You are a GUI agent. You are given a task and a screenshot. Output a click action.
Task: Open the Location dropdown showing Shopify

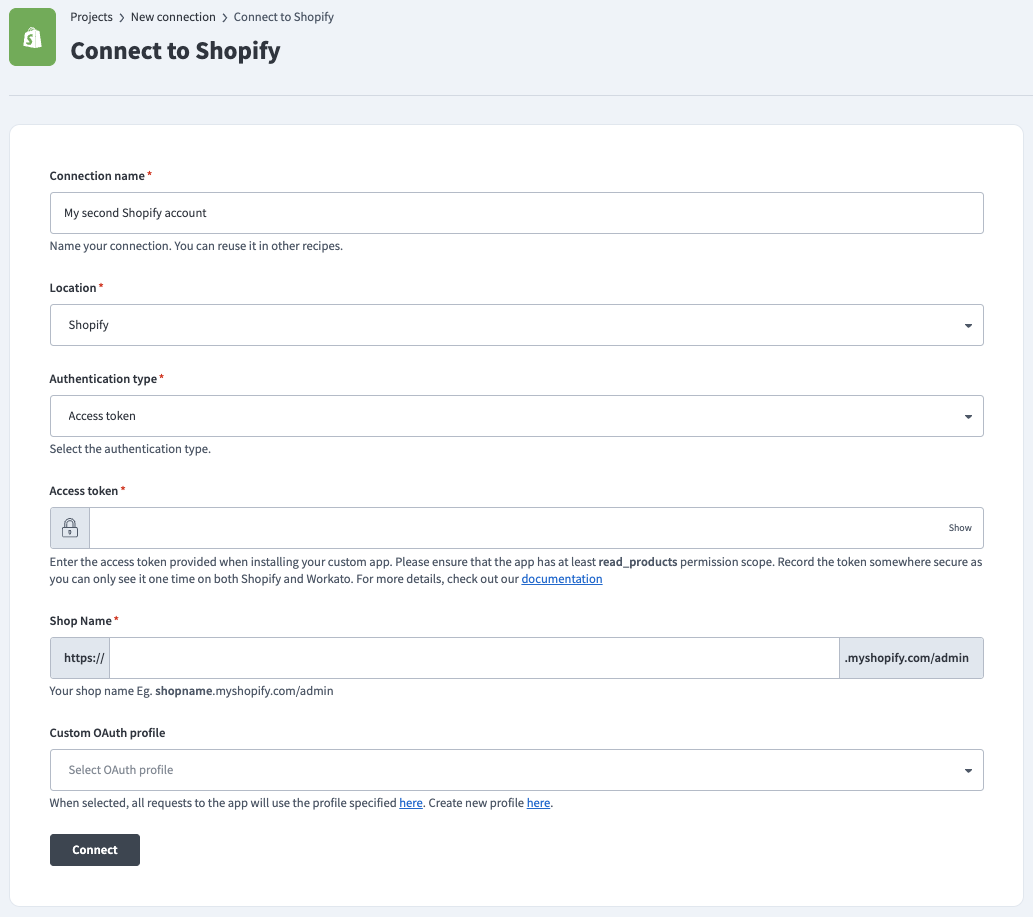pos(516,324)
